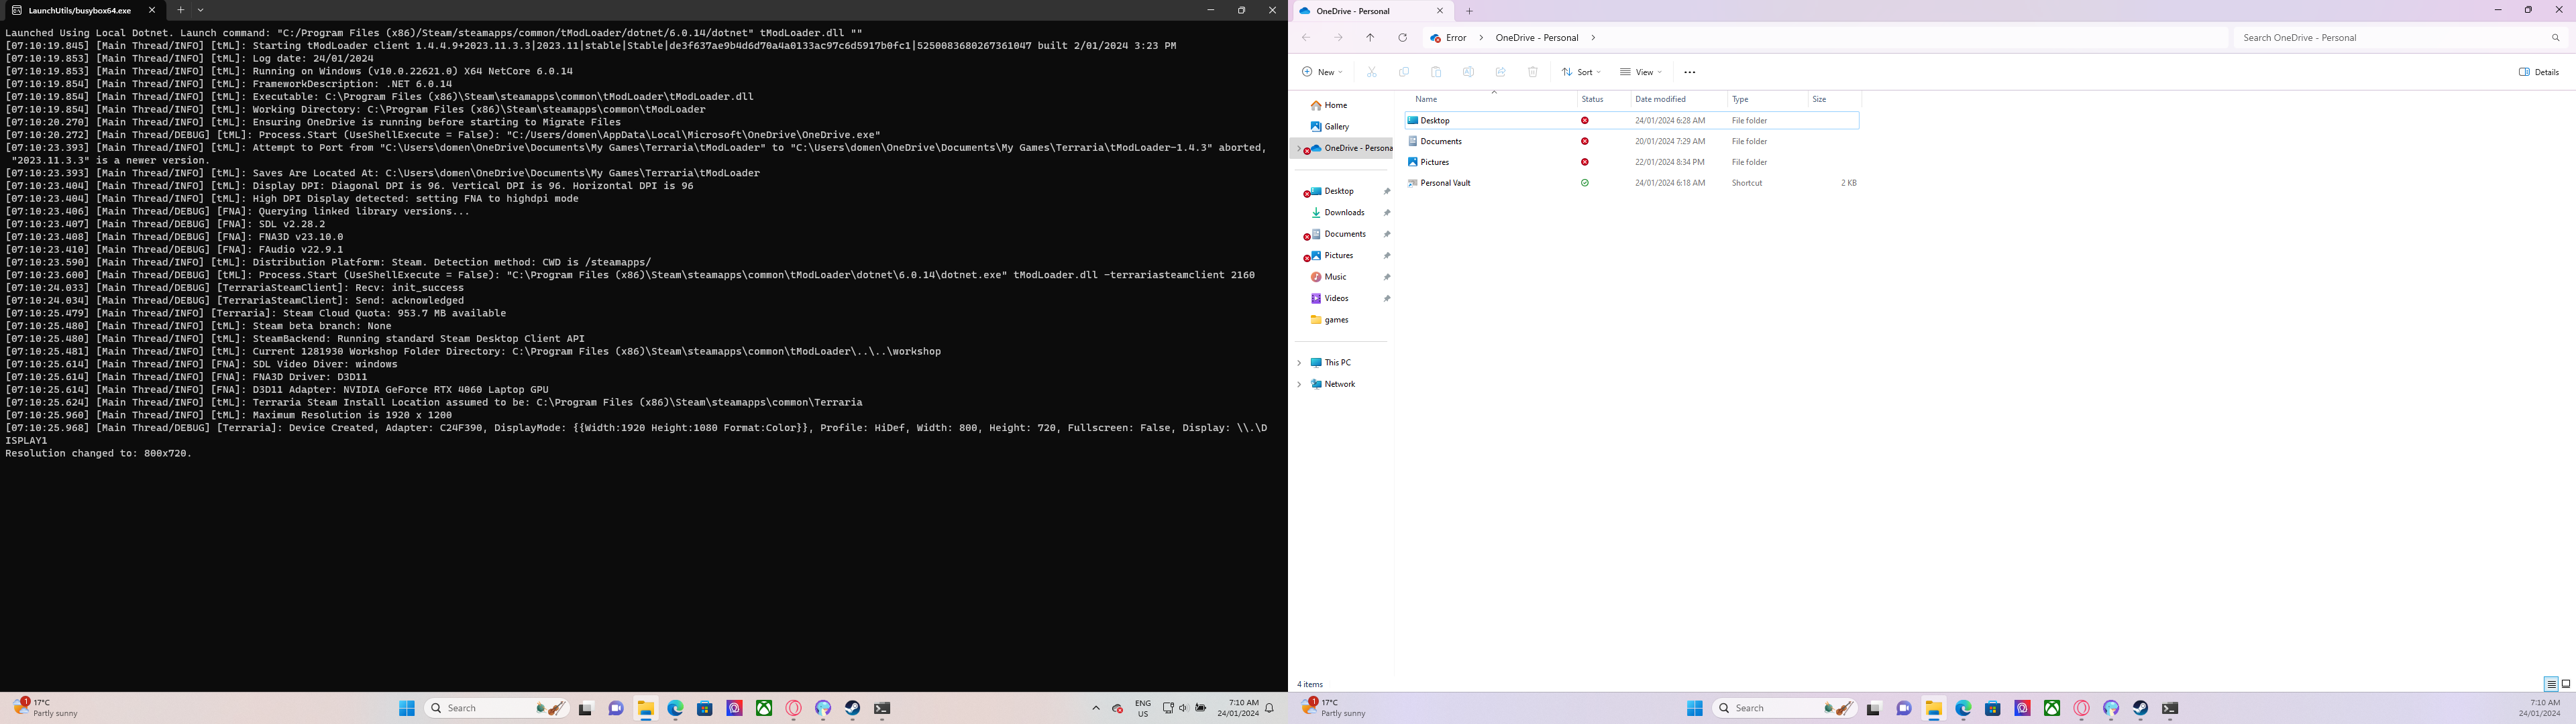Expand the This PC tree node
The width and height of the screenshot is (2576, 724).
[1299, 363]
